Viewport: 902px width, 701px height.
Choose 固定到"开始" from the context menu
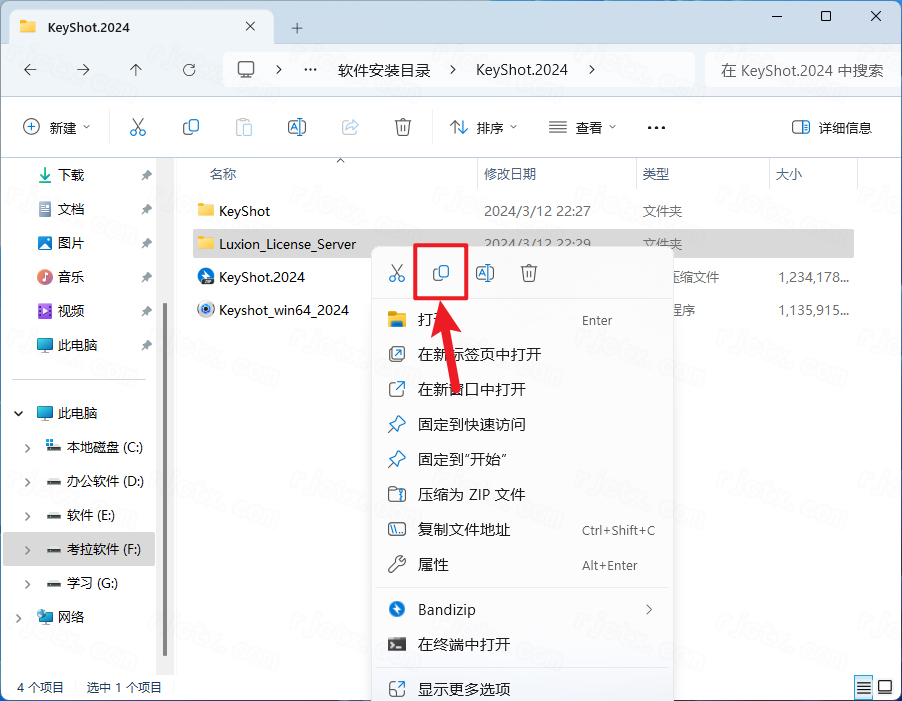(x=522, y=459)
